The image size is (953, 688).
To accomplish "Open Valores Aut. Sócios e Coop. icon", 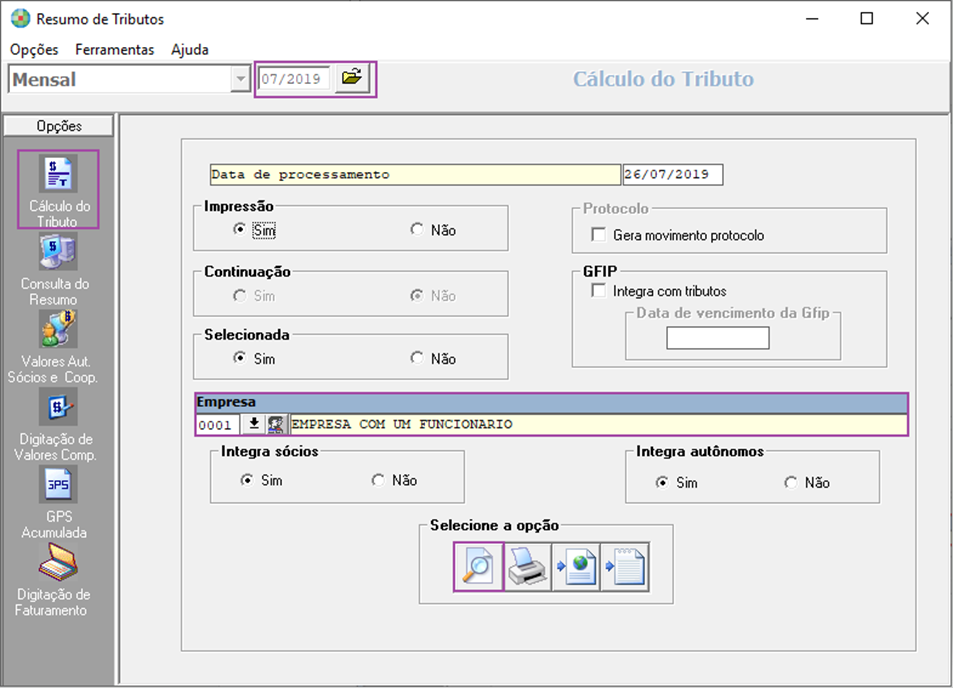I will coord(58,329).
